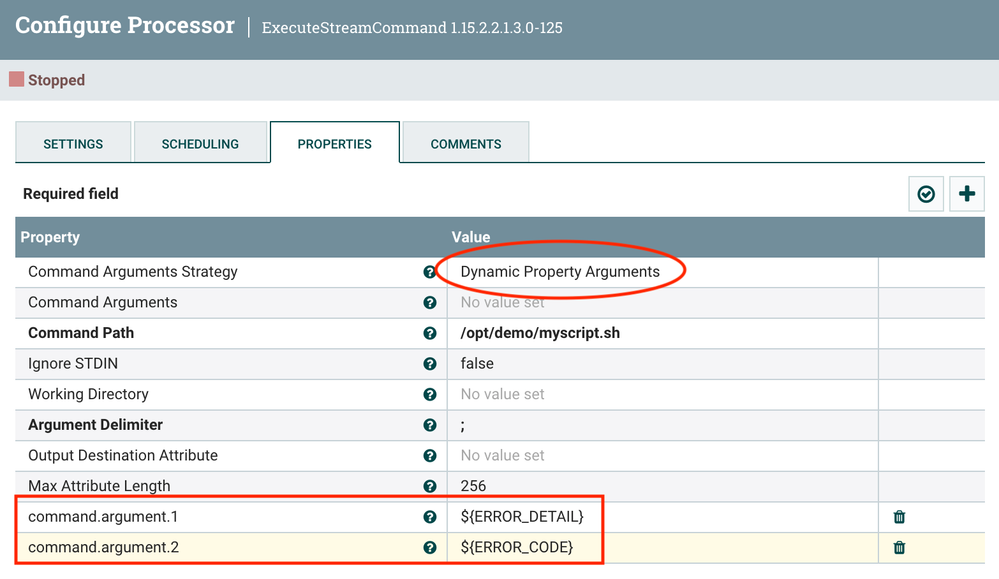Edit Max Attribute Length value 256

tap(663, 486)
